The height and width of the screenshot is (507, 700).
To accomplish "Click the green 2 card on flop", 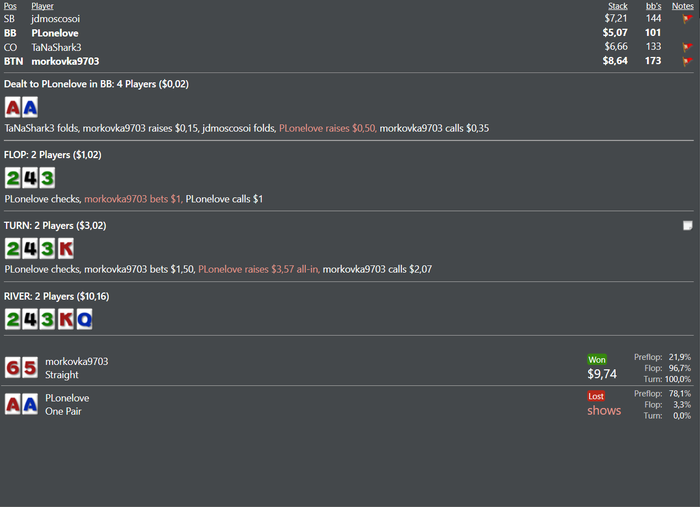I will coord(12,178).
